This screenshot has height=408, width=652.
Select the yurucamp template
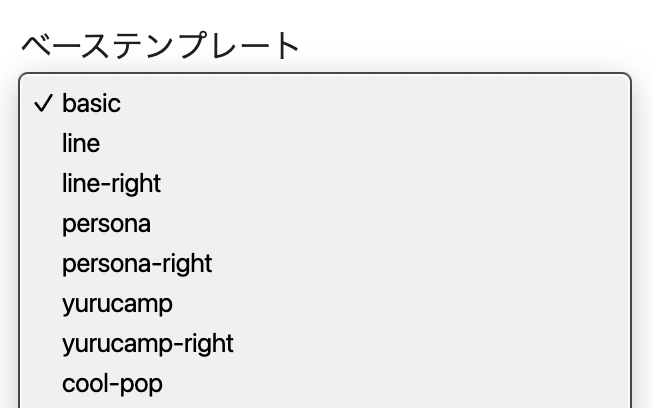click(x=117, y=303)
